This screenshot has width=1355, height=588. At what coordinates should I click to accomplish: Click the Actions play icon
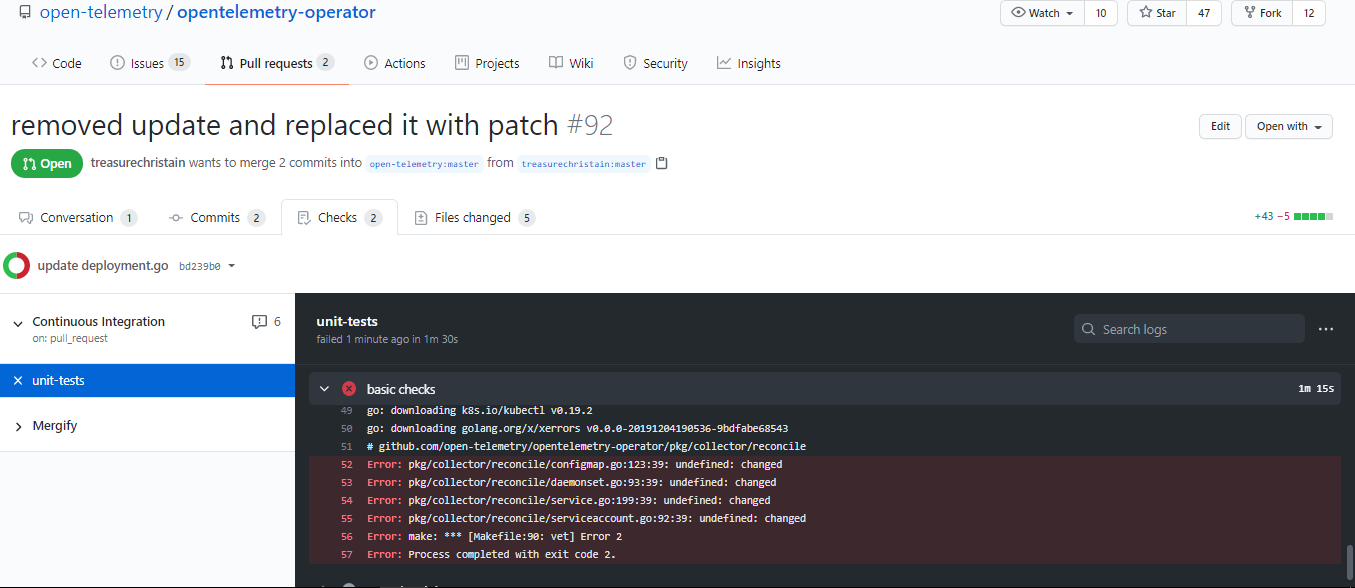click(x=371, y=63)
